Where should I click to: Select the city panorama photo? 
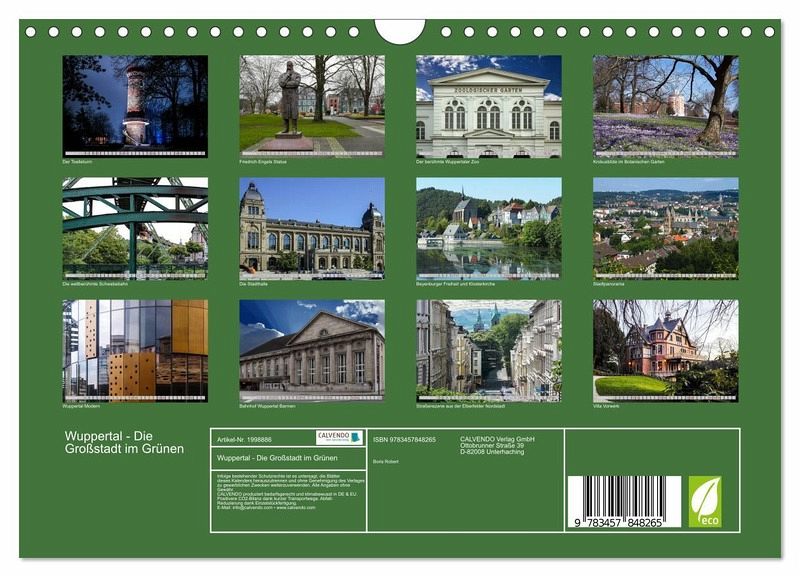click(x=666, y=229)
